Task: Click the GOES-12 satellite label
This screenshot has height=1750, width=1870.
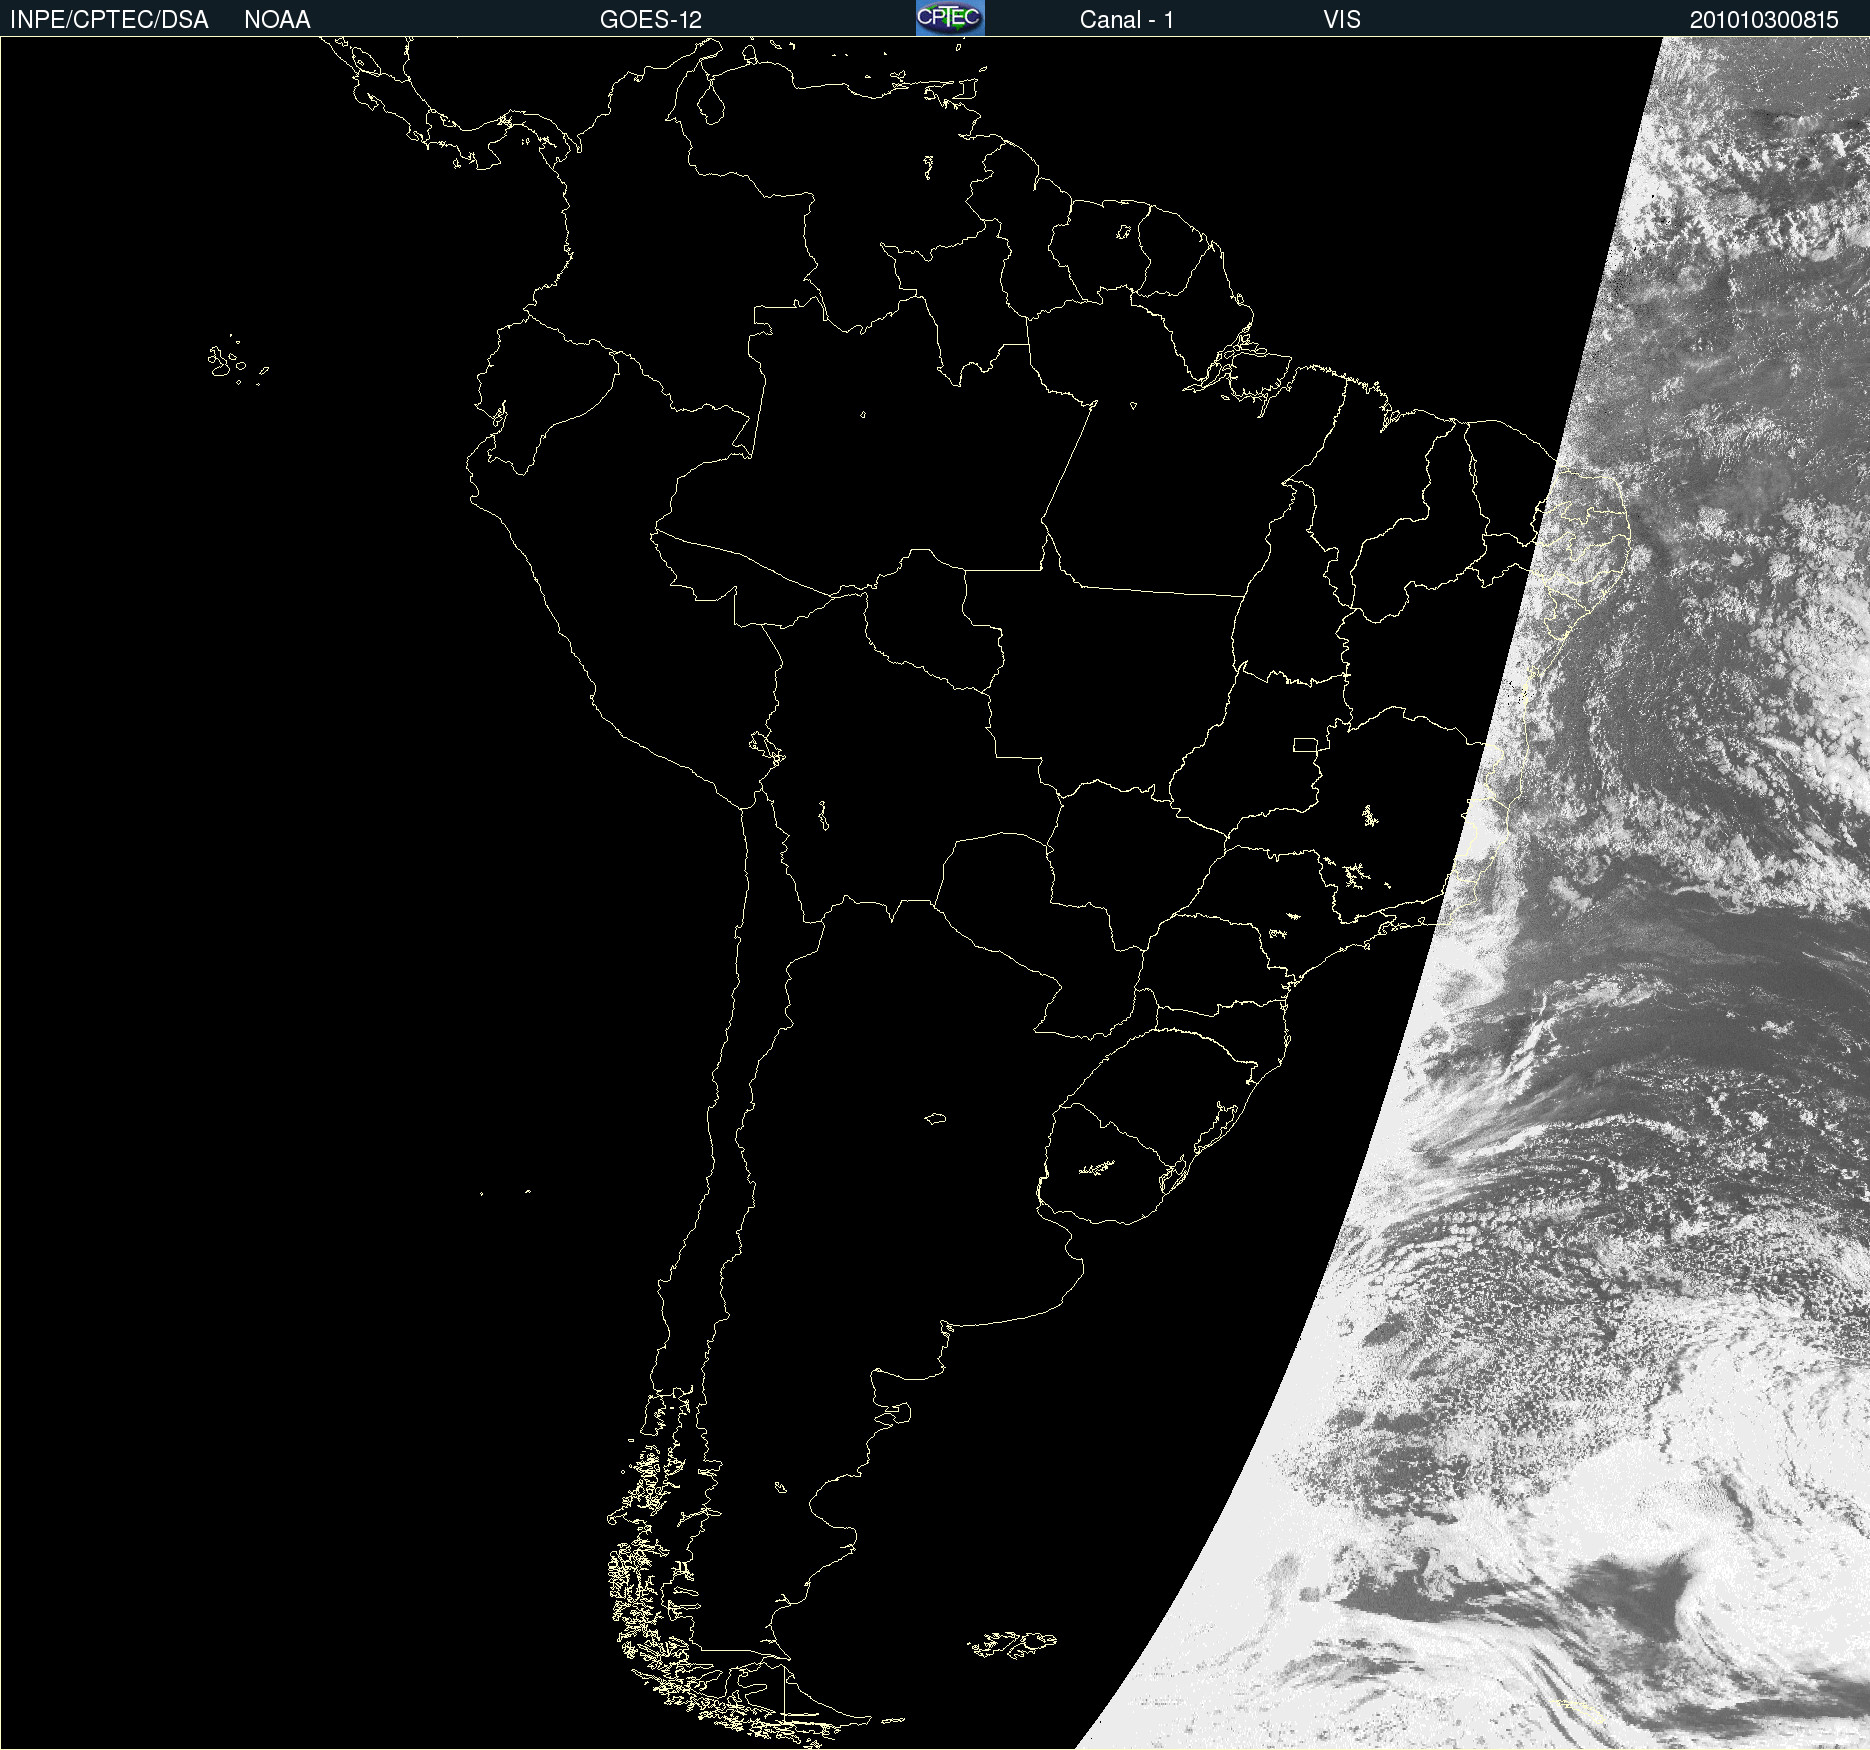Action: (x=651, y=20)
